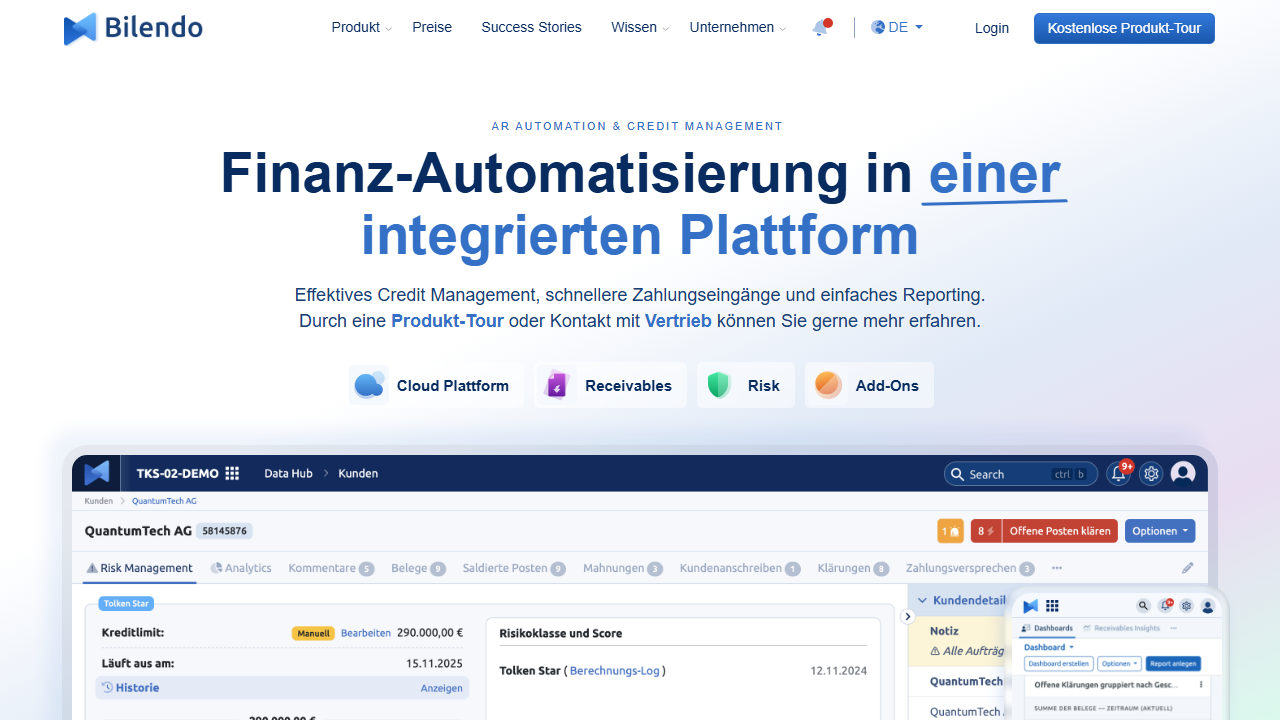Click the Bearbeiten link beside Kreditlimit
The height and width of the screenshot is (720, 1280).
click(366, 633)
